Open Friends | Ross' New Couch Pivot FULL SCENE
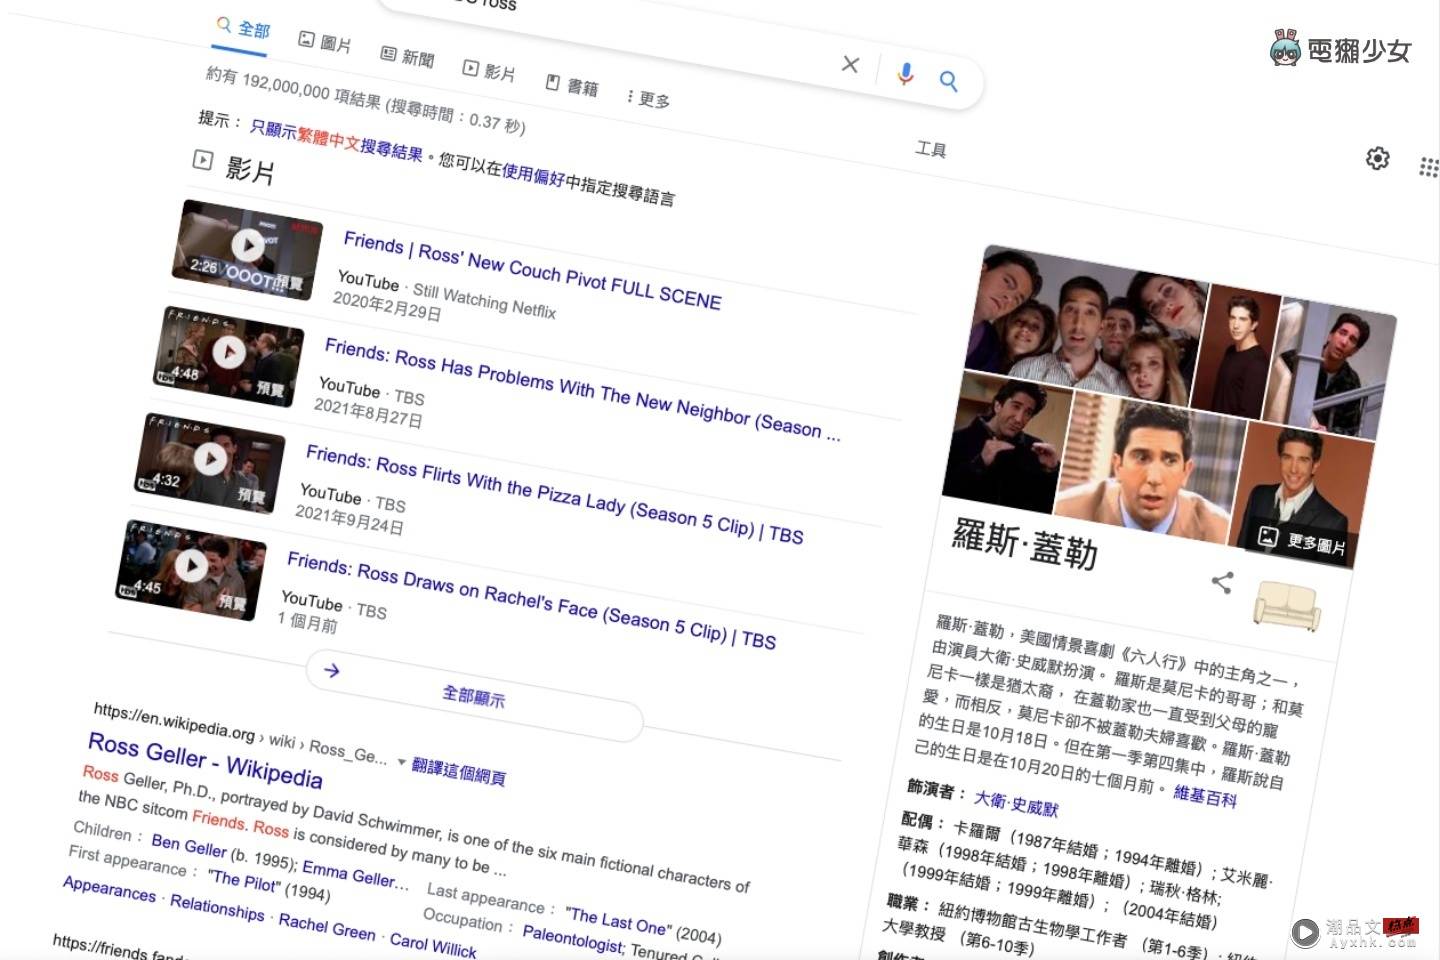Screen dimensions: 1440x960 point(532,270)
